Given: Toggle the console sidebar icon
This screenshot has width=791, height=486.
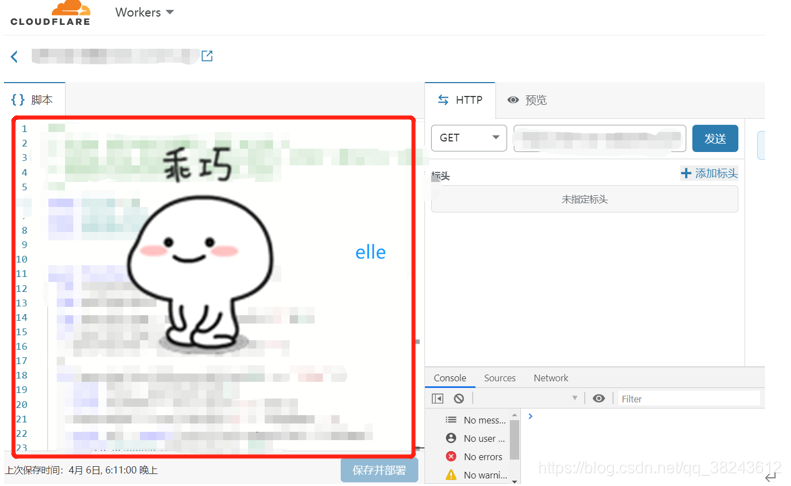Looking at the screenshot, I should pos(437,399).
